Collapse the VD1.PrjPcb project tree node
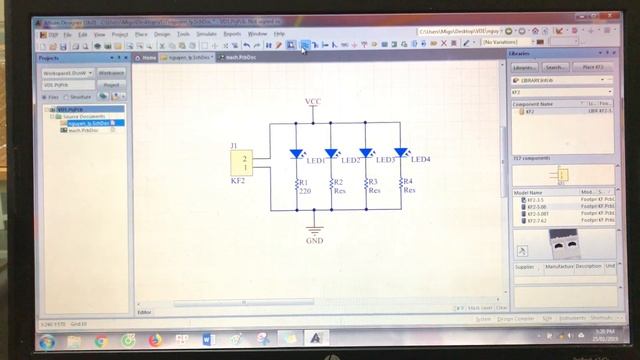Screen dimensions: 640x360 tap(47, 110)
